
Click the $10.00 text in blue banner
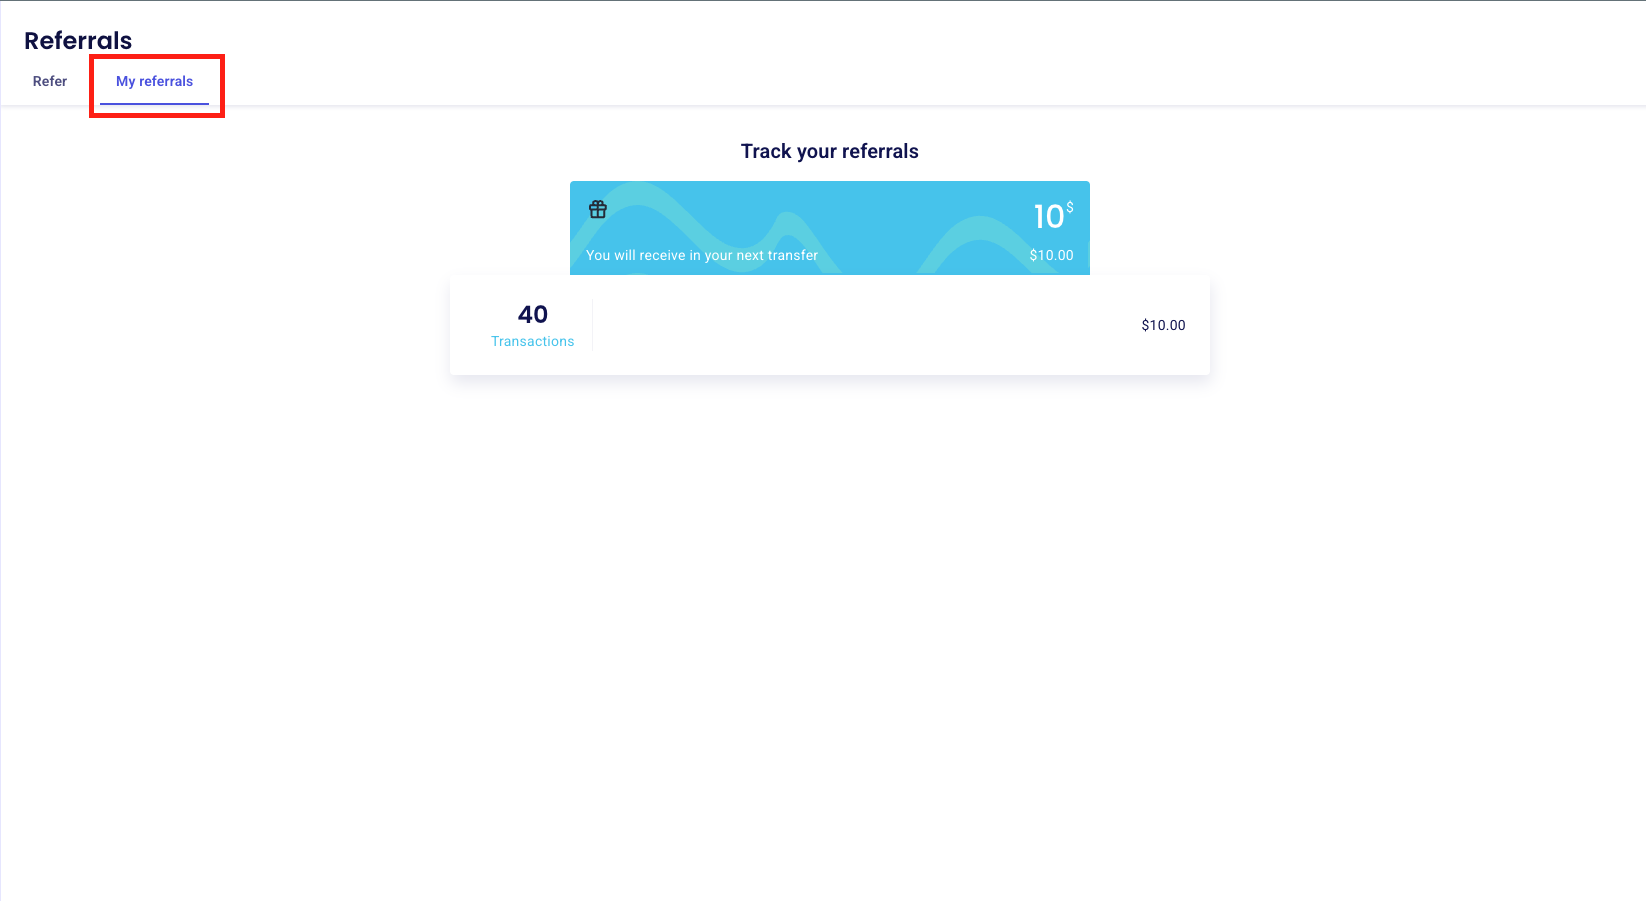1051,255
